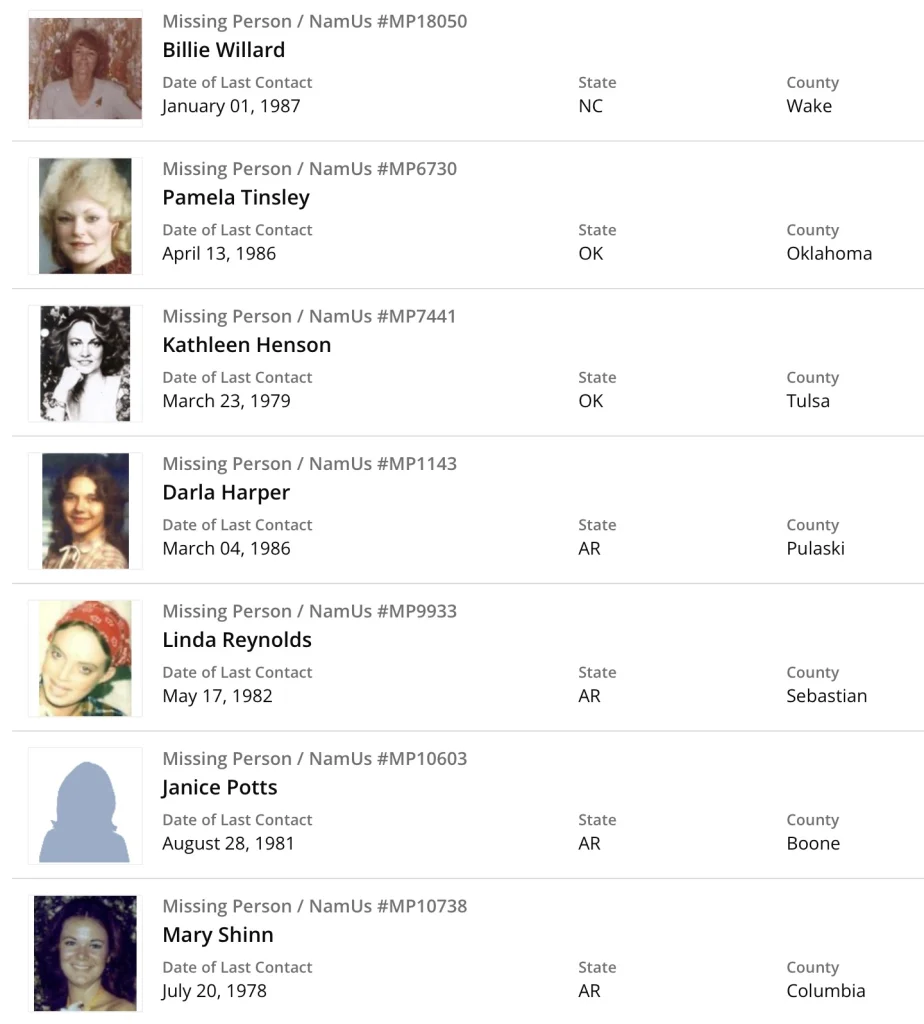
Task: Open the thumbnail next to Darla Harper
Action: click(85, 511)
